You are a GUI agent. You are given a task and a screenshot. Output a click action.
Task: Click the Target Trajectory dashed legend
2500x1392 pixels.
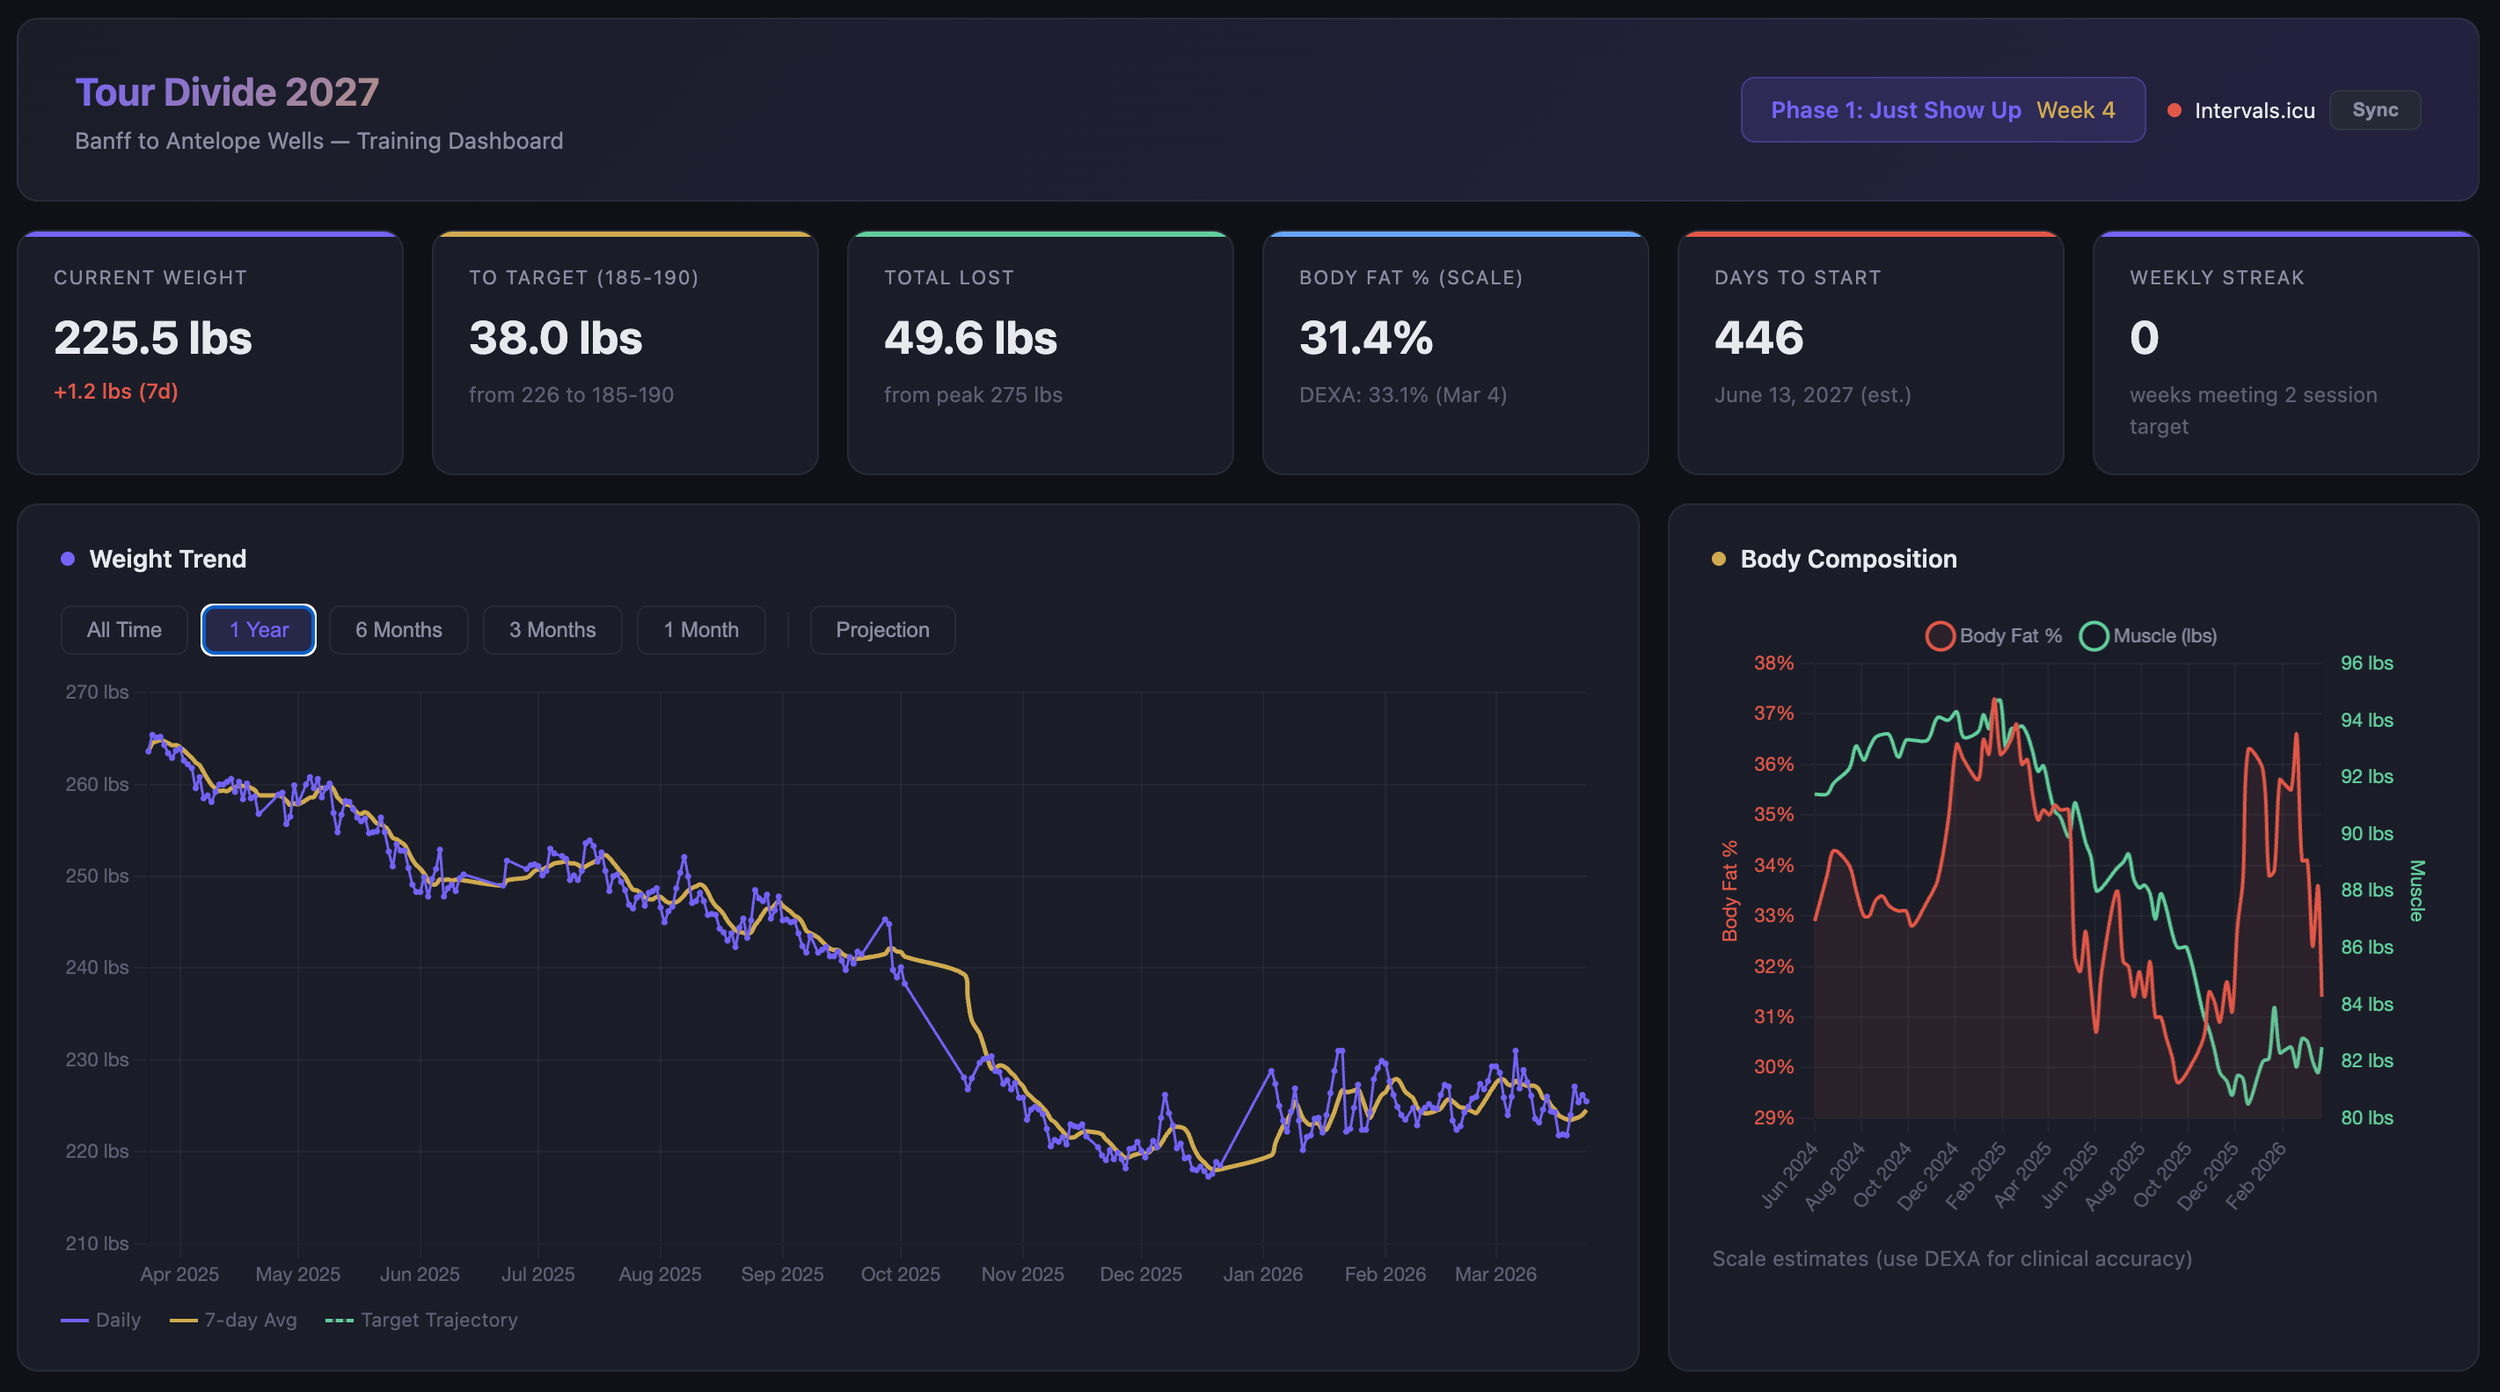coord(340,1320)
